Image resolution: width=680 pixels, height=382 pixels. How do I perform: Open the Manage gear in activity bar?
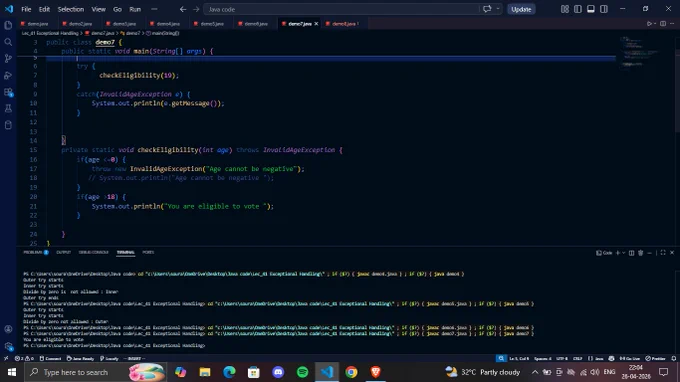8,346
